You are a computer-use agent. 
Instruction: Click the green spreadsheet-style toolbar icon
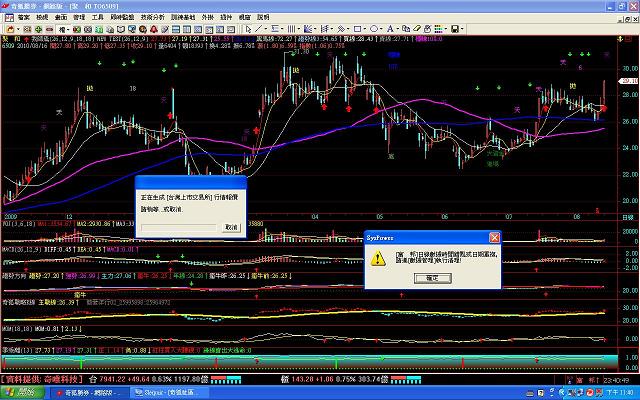[x=99, y=29]
